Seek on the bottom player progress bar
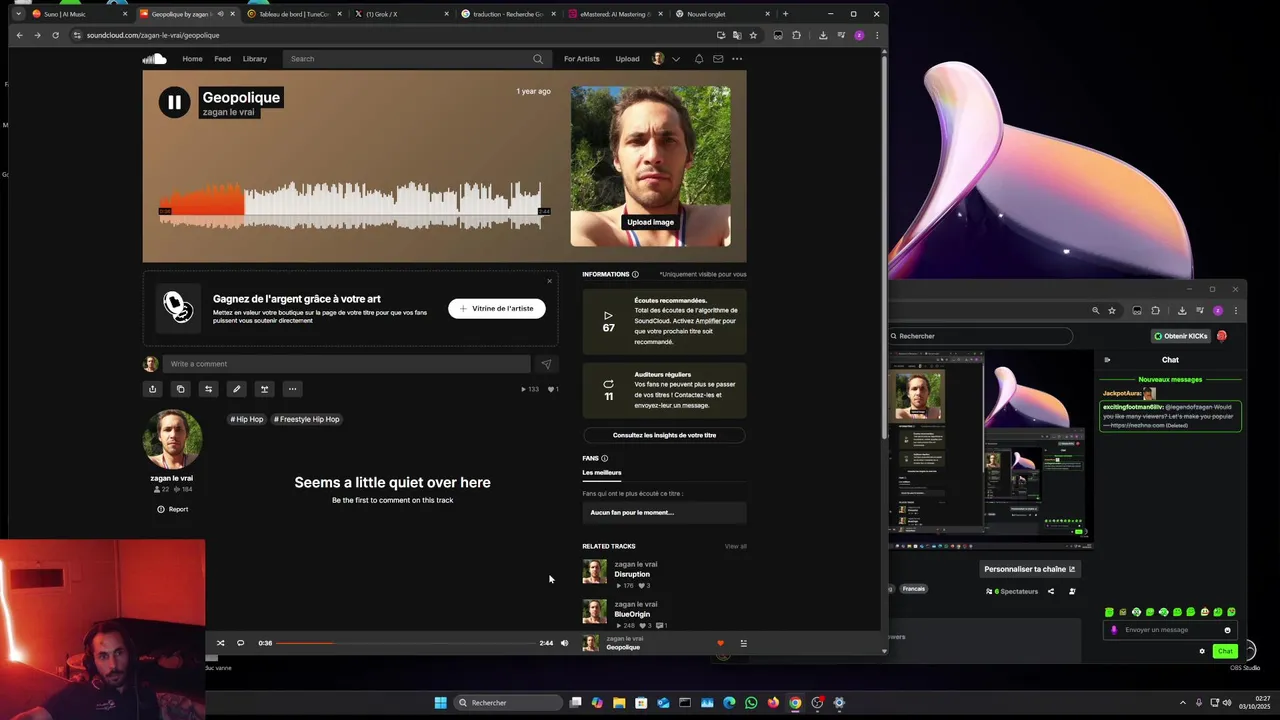The width and height of the screenshot is (1280, 720). point(405,643)
